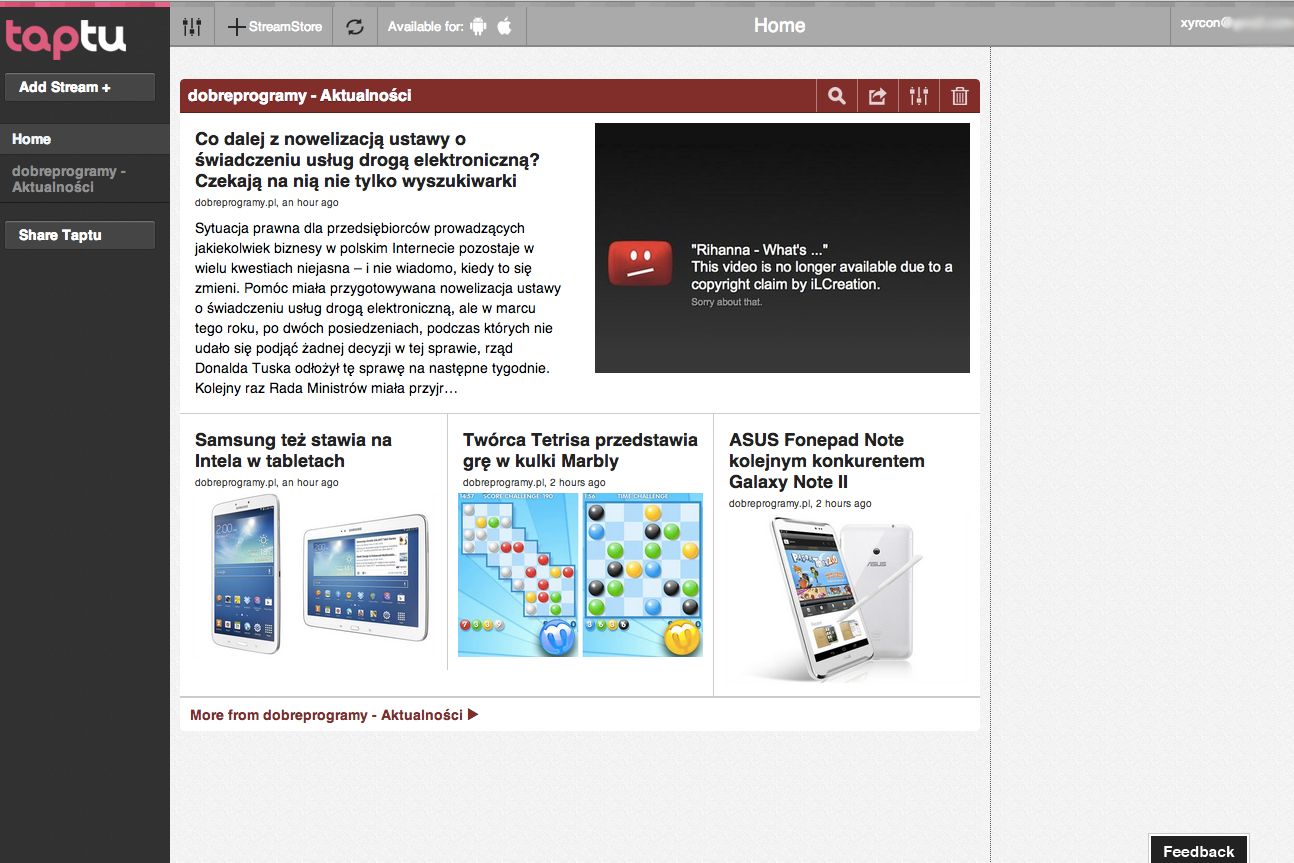1294x863 pixels.
Task: Delete the dobreprogramy stream with trash icon
Action: [x=960, y=96]
